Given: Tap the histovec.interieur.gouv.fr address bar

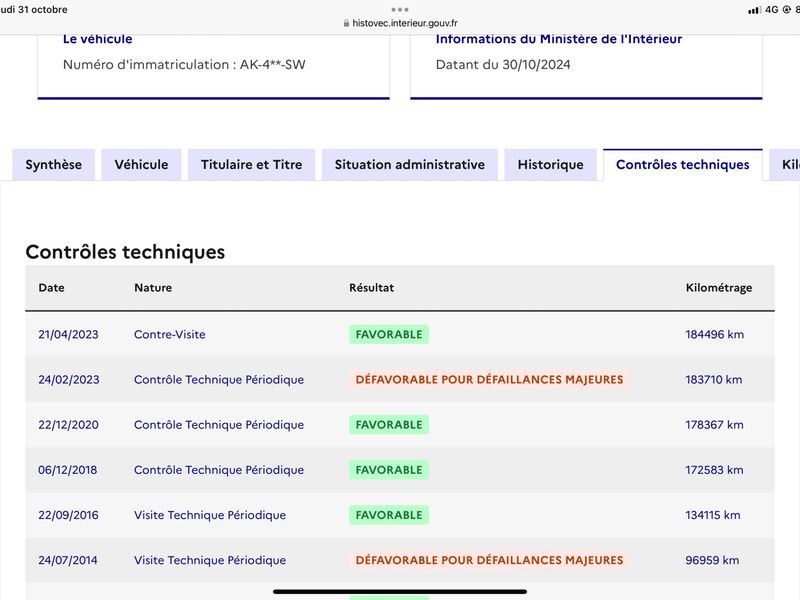Looking at the screenshot, I should [400, 23].
